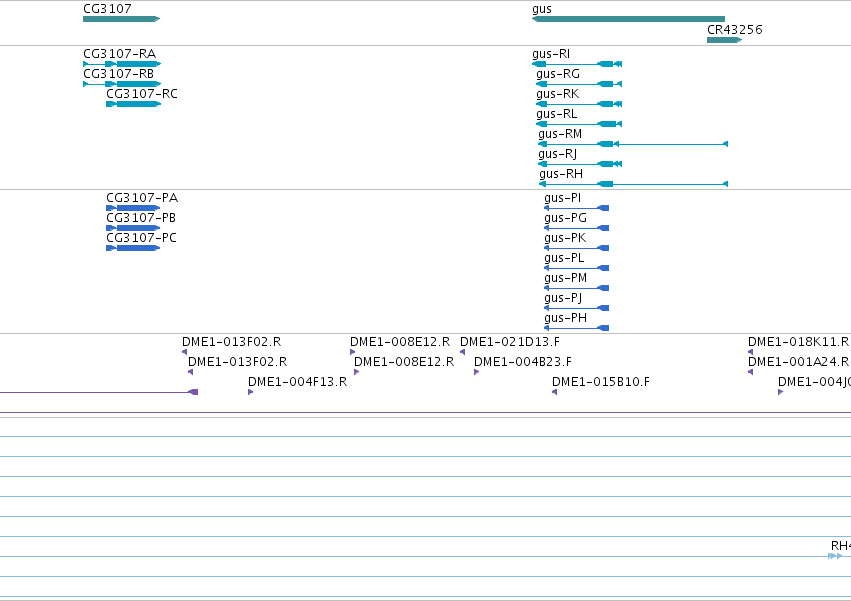Select upper DME1-013F02.R marker arrow
The image size is (851, 601).
pos(185,352)
